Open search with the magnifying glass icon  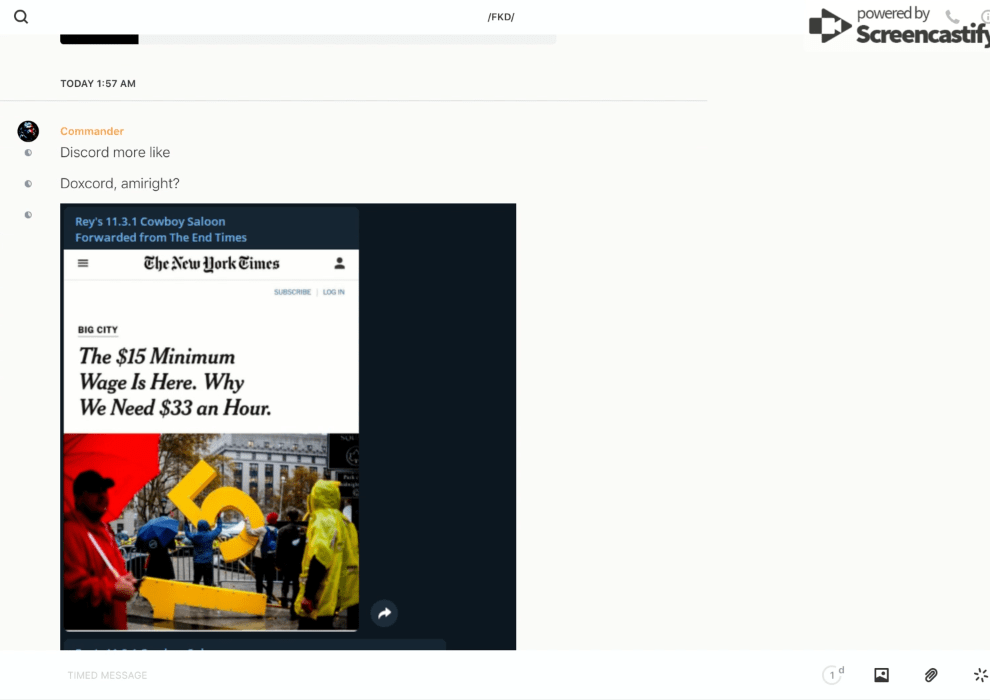pos(21,17)
